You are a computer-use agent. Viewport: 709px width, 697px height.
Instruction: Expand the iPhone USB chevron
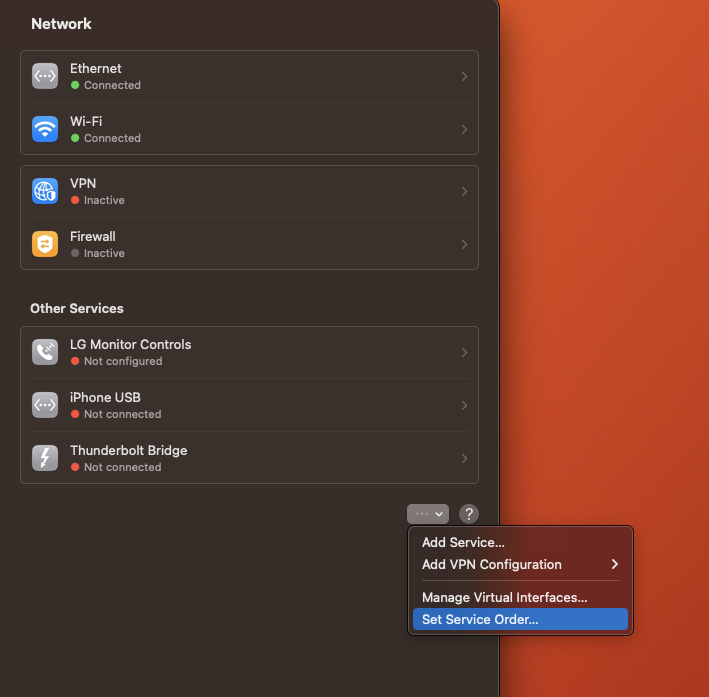[464, 405]
